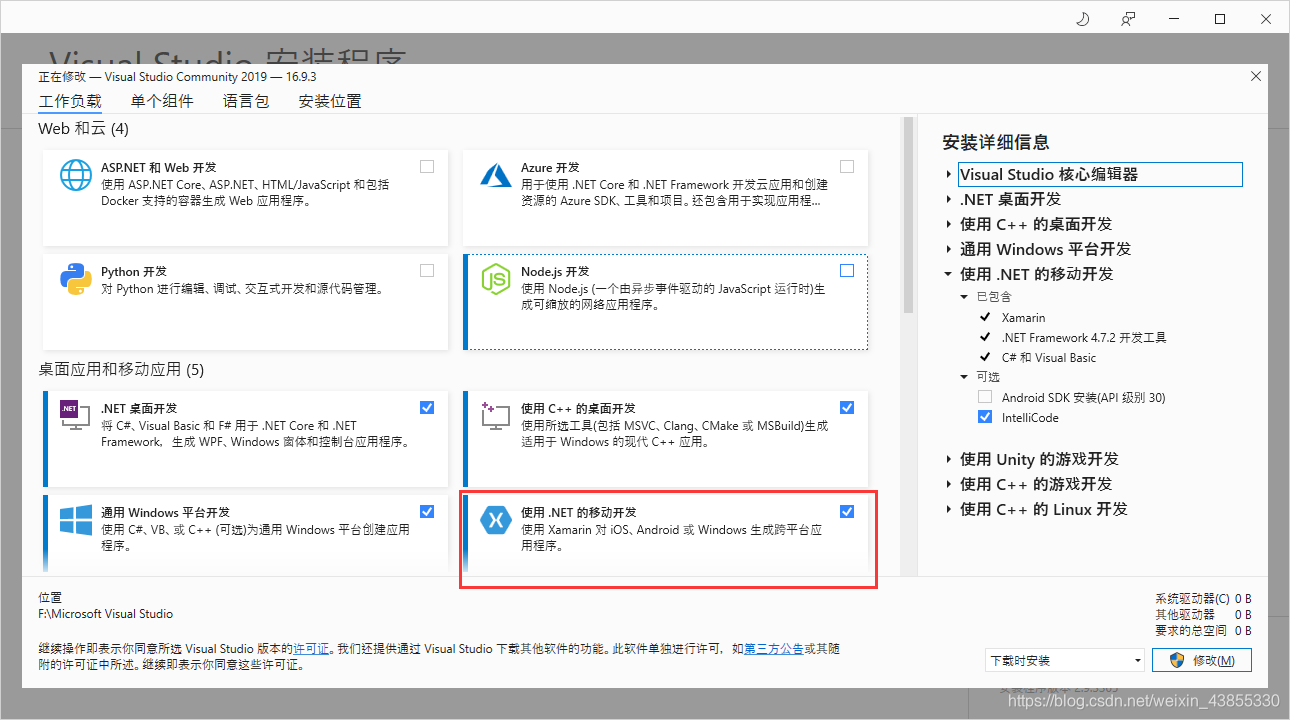Viewport: 1290px width, 720px height.
Task: Expand 使用 C++ 的 Linux 开发 details node
Action: click(x=948, y=509)
